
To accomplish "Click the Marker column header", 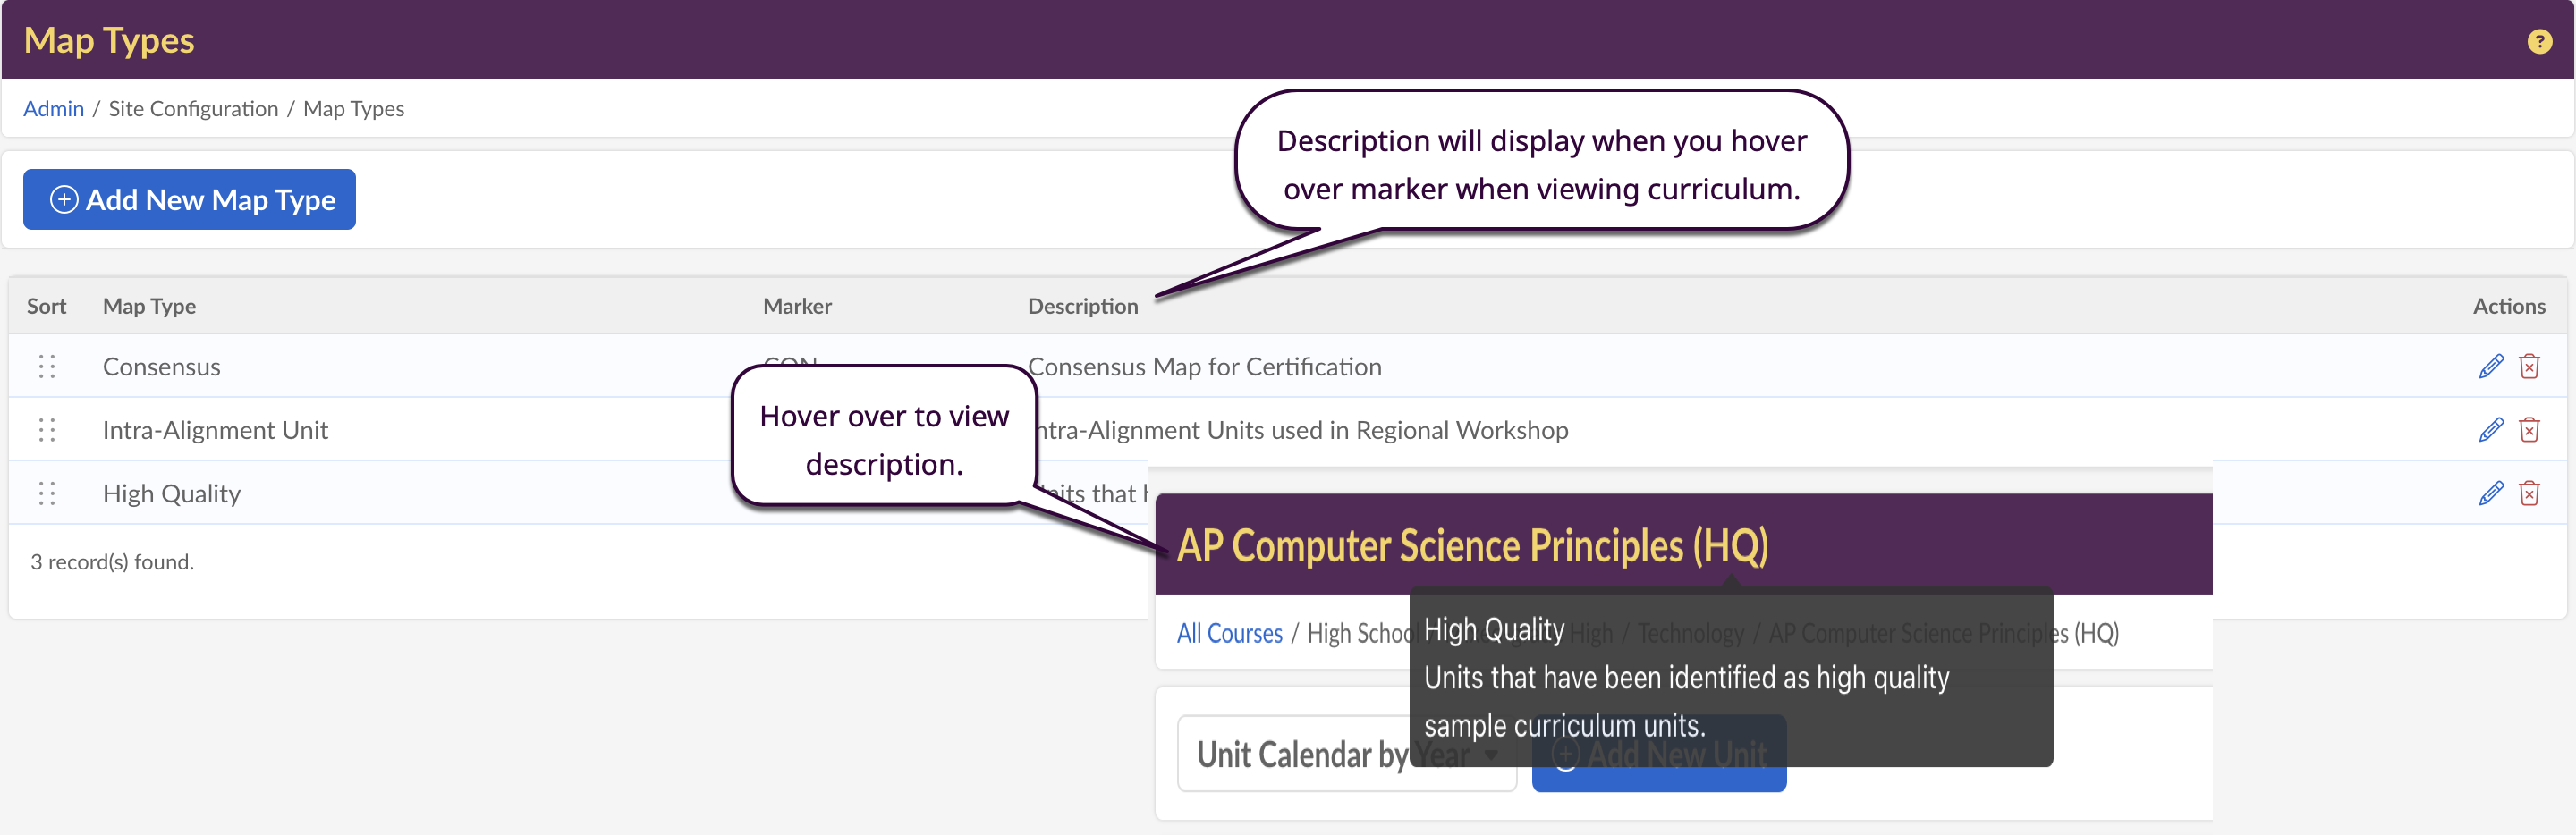I will coord(796,306).
